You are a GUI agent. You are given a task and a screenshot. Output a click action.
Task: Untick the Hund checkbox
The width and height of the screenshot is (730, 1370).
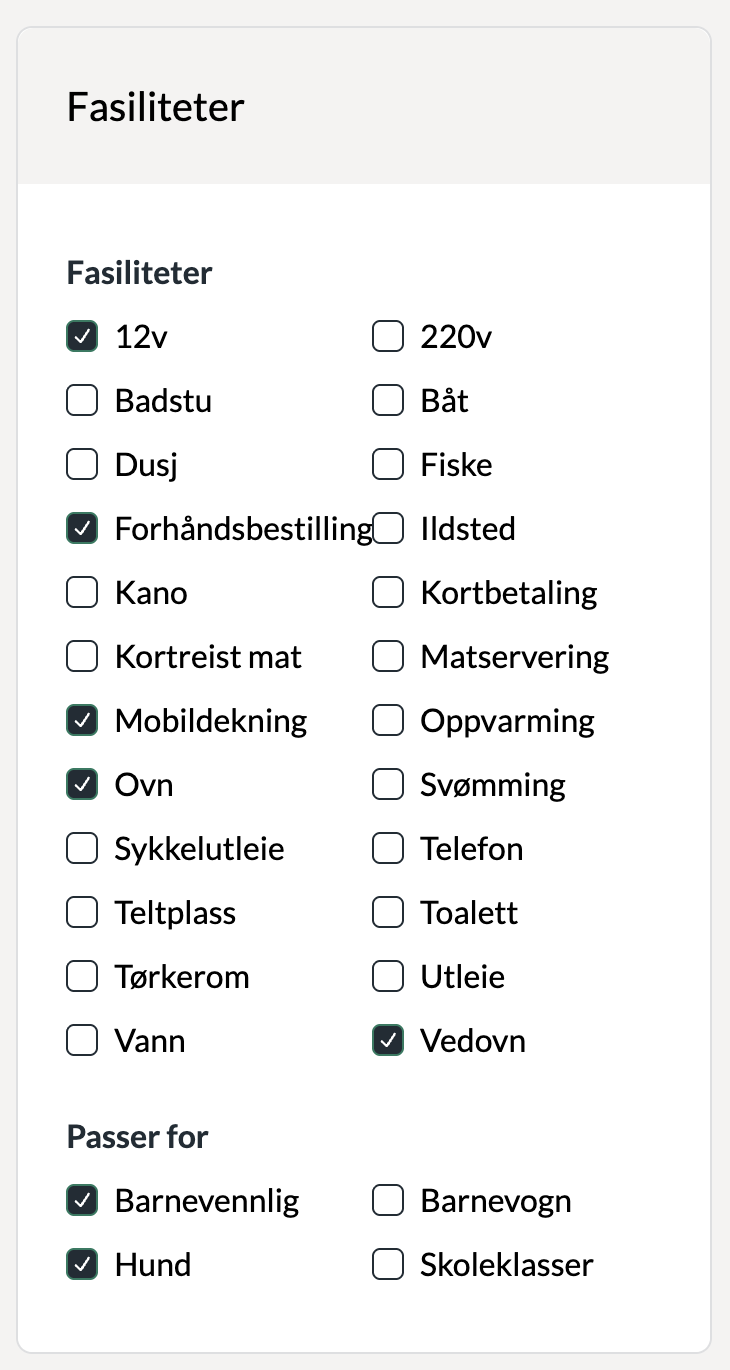click(82, 1265)
